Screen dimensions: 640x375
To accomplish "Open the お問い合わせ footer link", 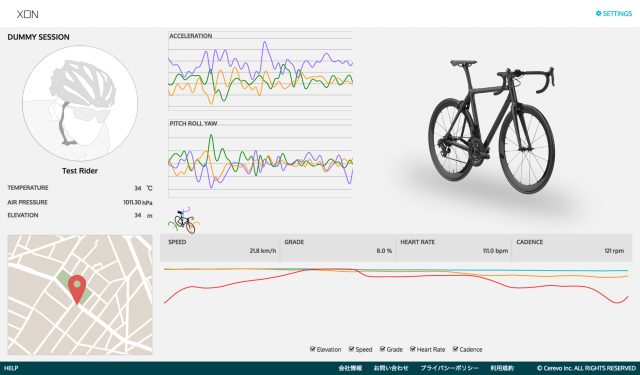I will point(391,368).
